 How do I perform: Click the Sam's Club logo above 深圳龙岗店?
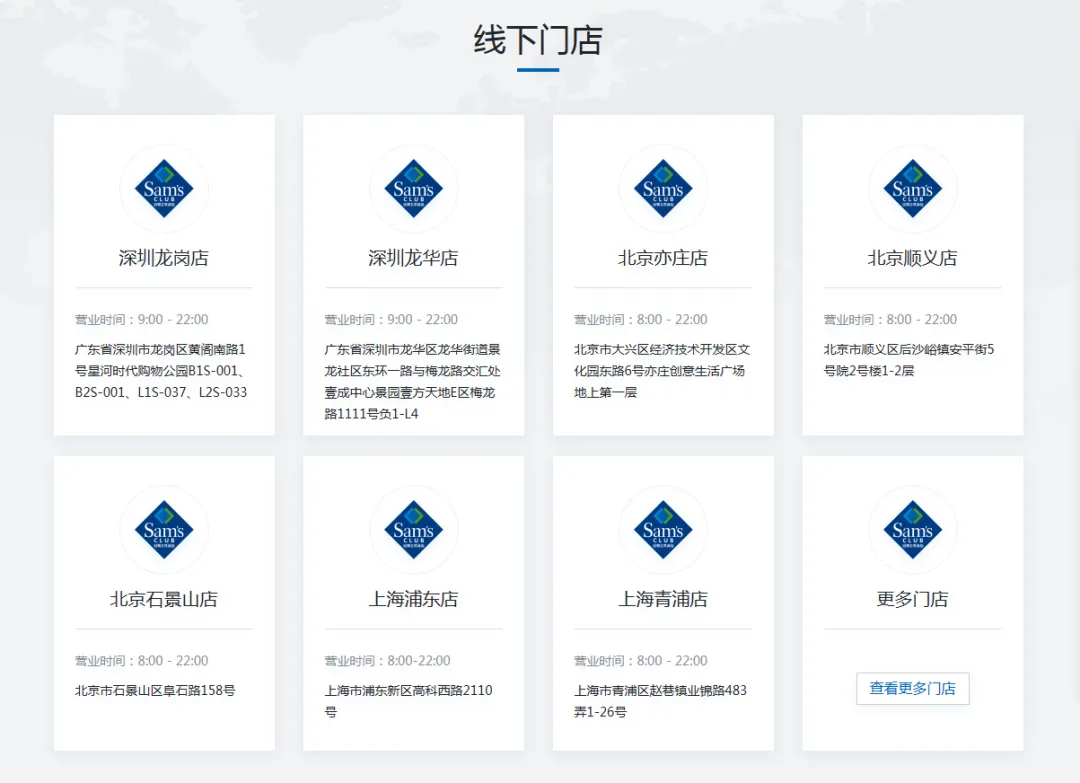click(164, 189)
